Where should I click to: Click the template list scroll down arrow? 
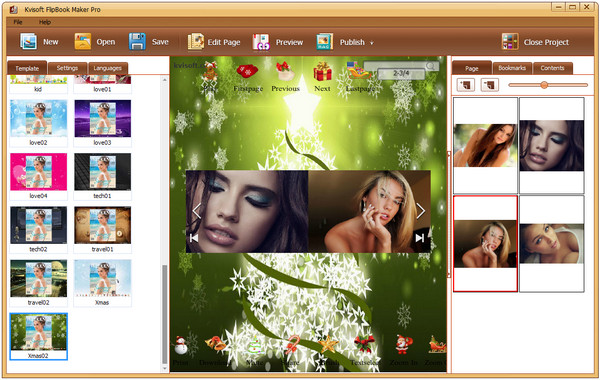(x=165, y=369)
